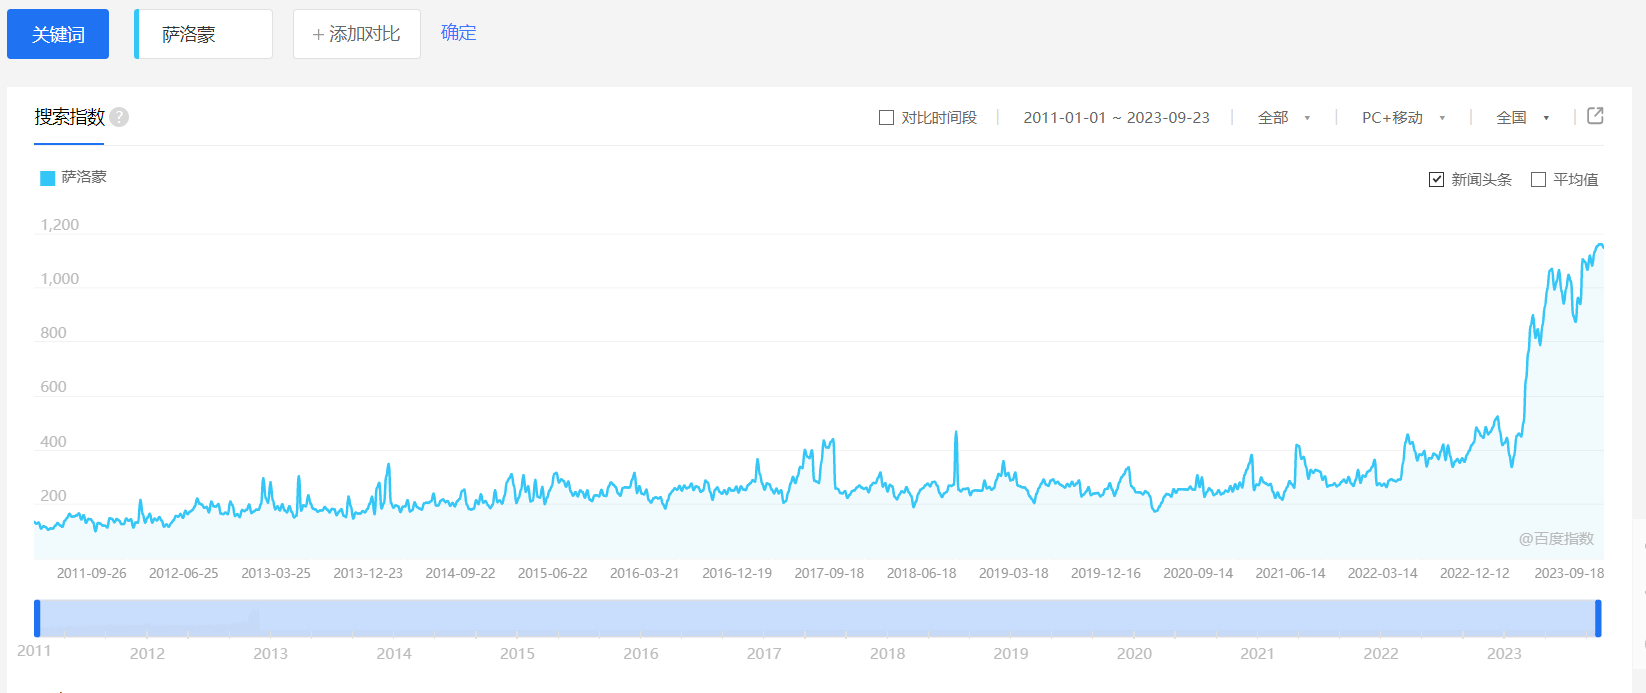Screen dimensions: 1646x693
Task: Open the 全国 region dropdown
Action: (x=1522, y=118)
